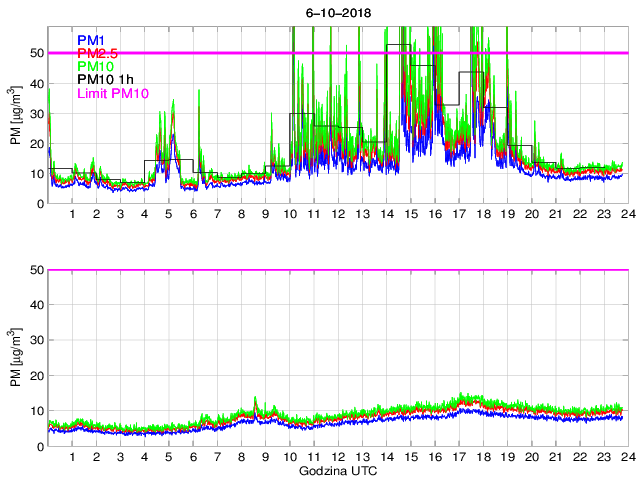Click the 0 y-axis tick on top chart

(x=38, y=204)
